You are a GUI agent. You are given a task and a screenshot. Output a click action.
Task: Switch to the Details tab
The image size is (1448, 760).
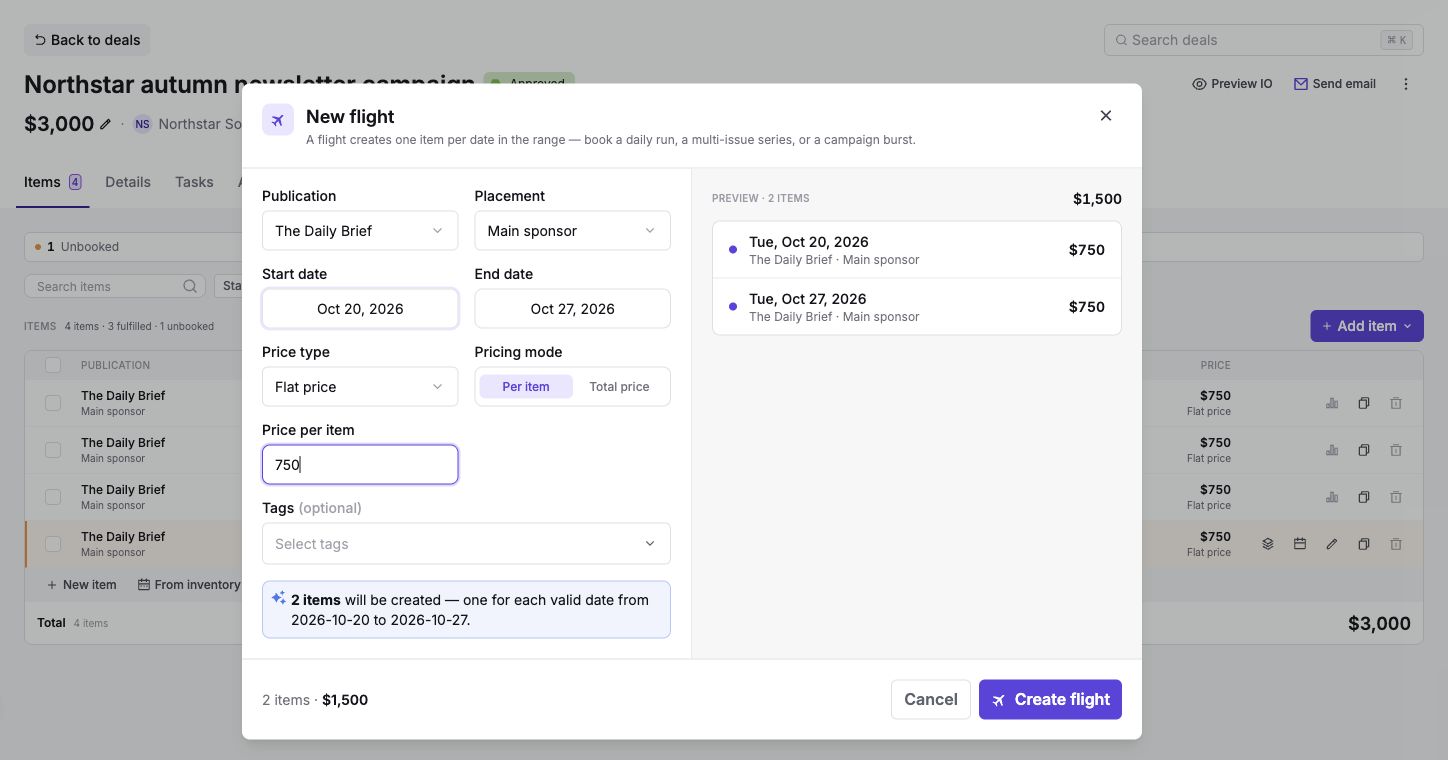click(x=128, y=182)
